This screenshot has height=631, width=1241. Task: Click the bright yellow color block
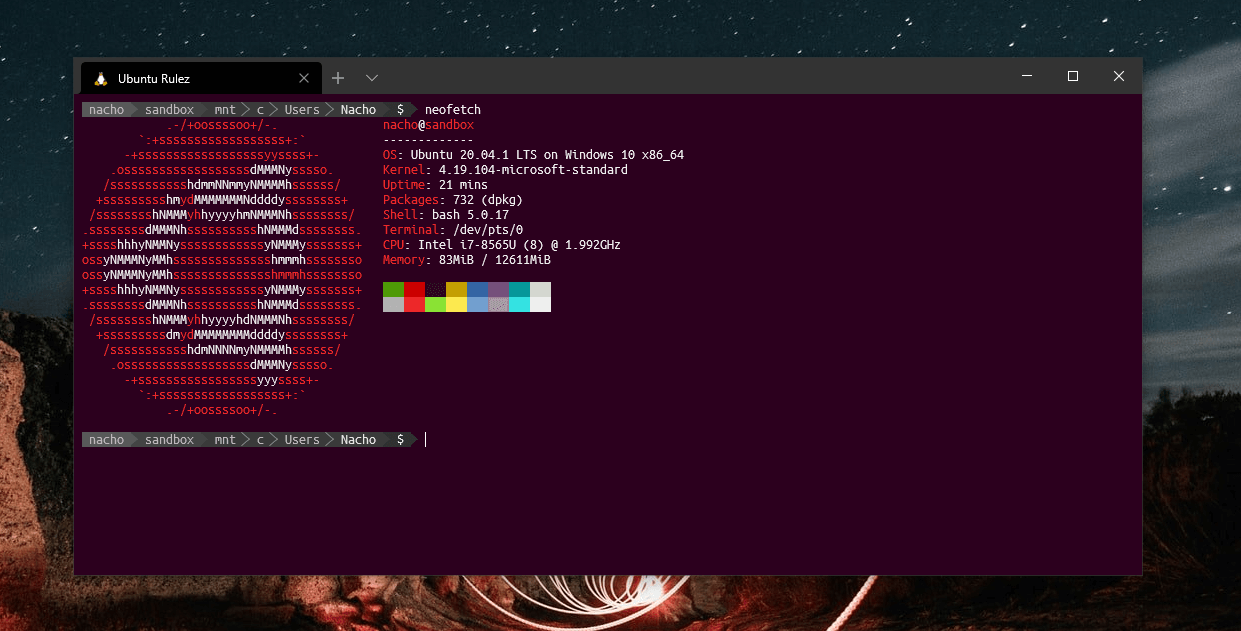coord(456,304)
